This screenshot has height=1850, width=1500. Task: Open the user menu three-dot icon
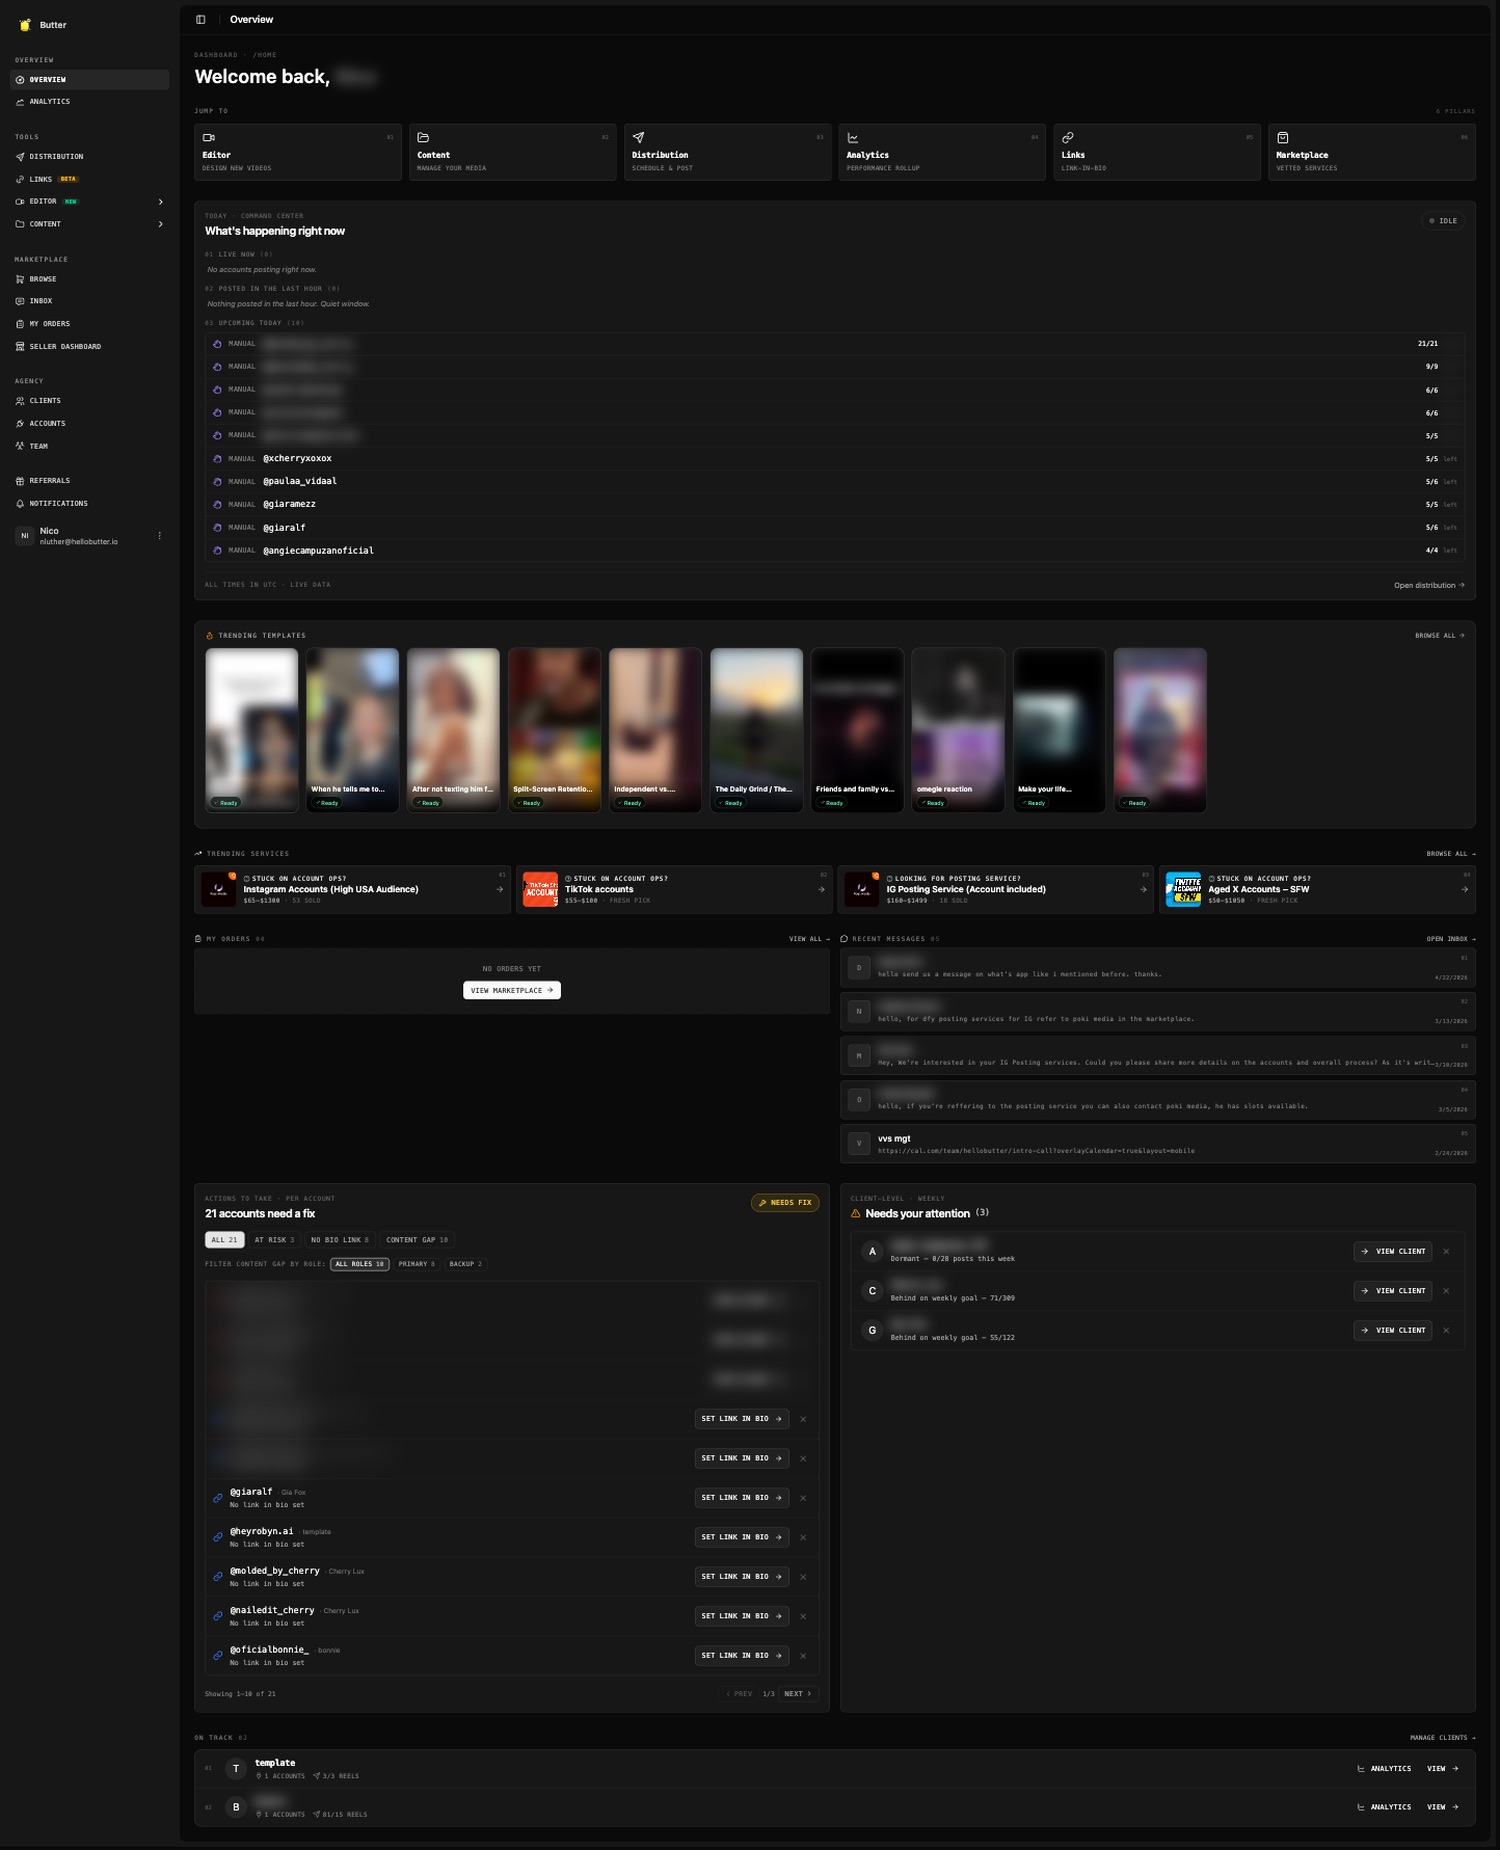coord(159,536)
